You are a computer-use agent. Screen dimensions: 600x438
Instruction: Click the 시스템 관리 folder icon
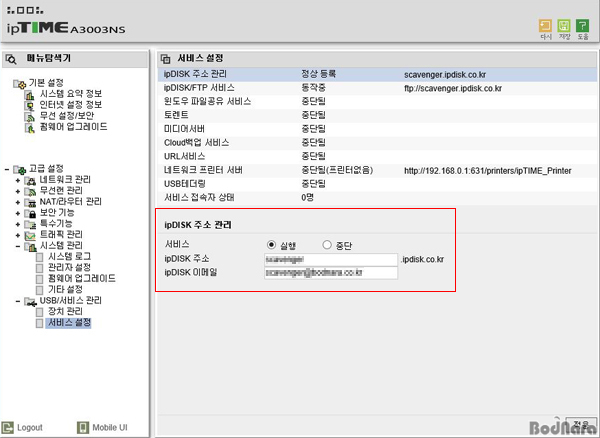point(30,246)
